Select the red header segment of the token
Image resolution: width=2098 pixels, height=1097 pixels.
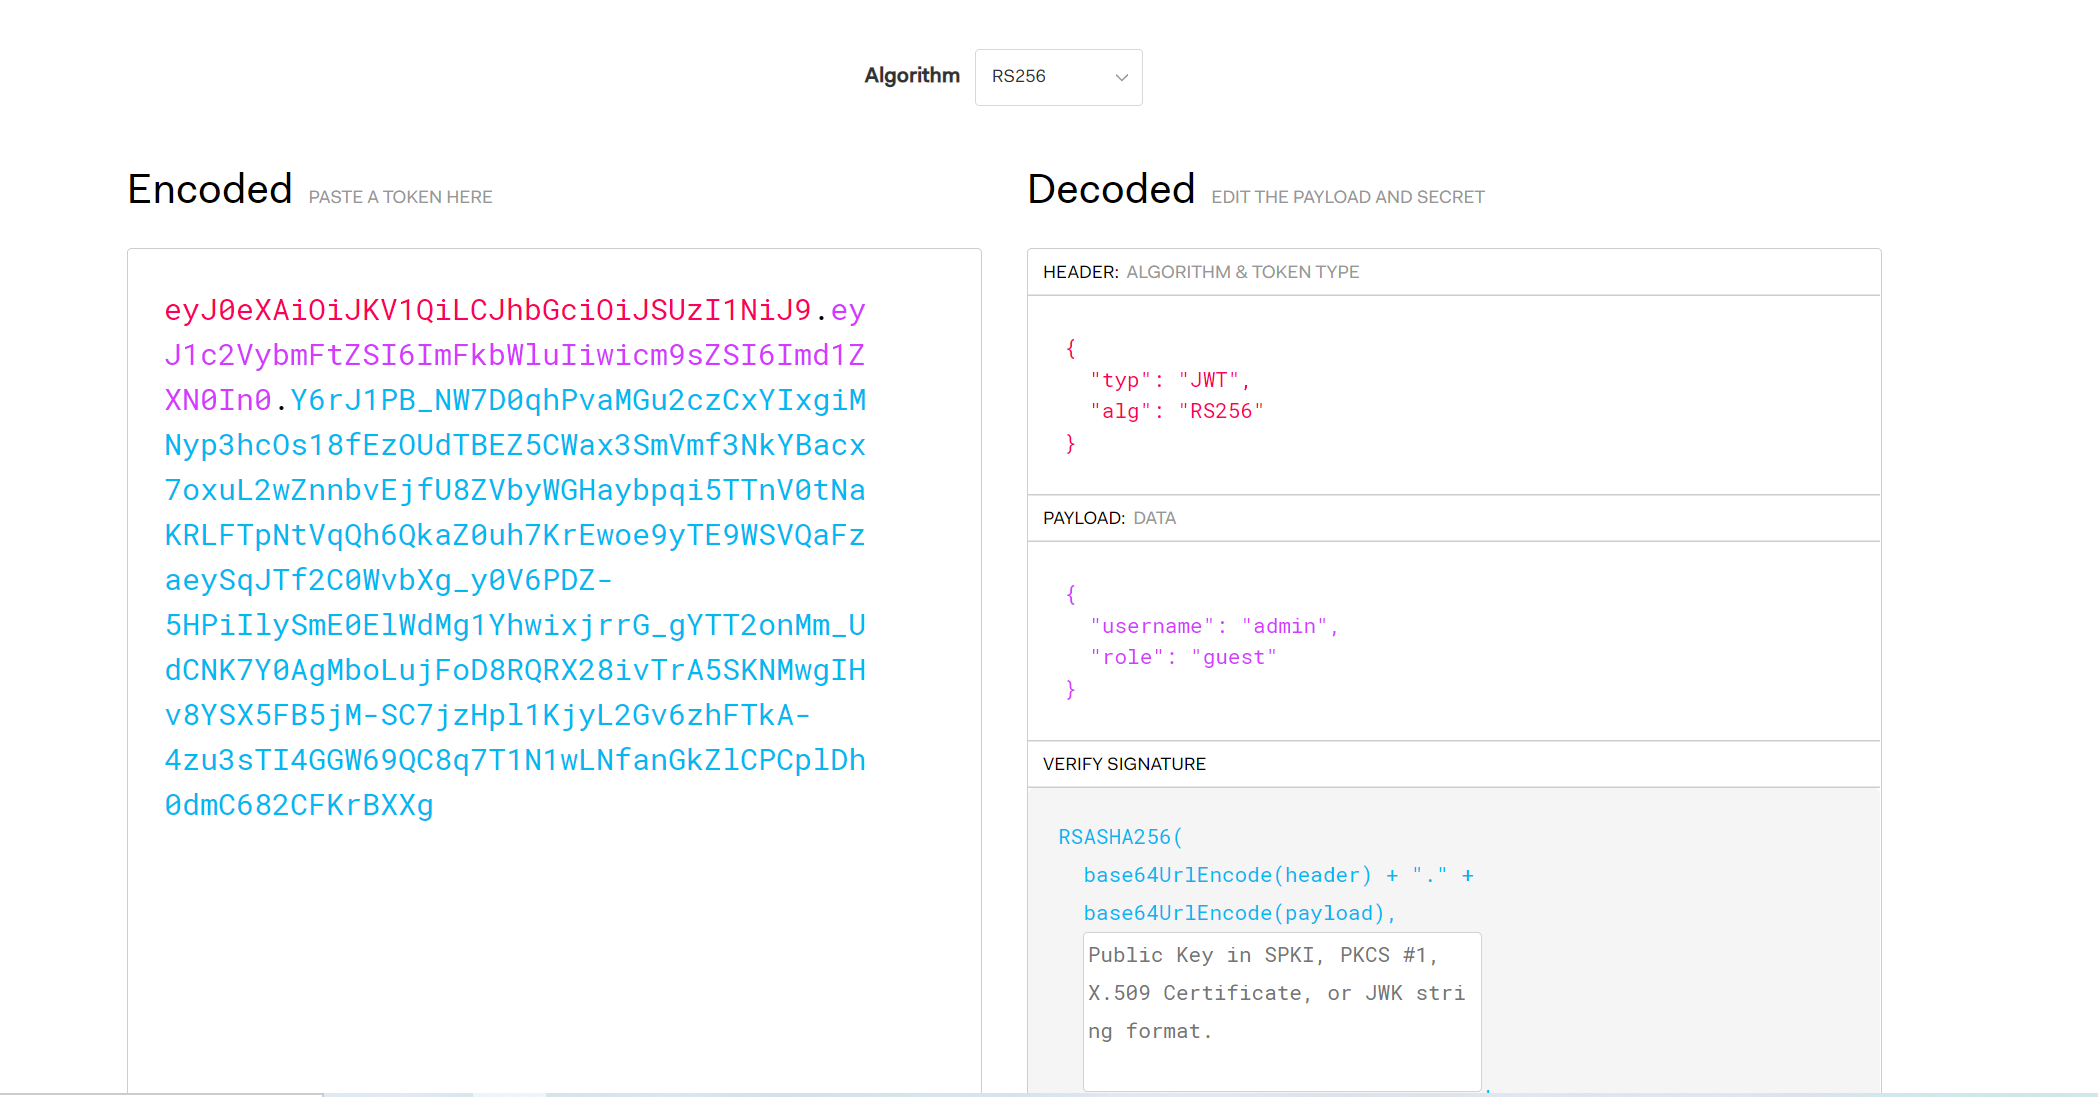[x=490, y=311]
